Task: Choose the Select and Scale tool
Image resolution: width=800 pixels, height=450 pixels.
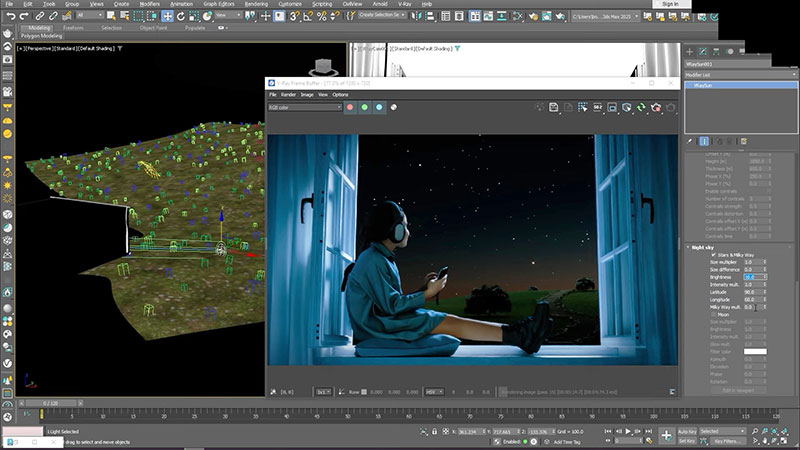Action: [194, 16]
